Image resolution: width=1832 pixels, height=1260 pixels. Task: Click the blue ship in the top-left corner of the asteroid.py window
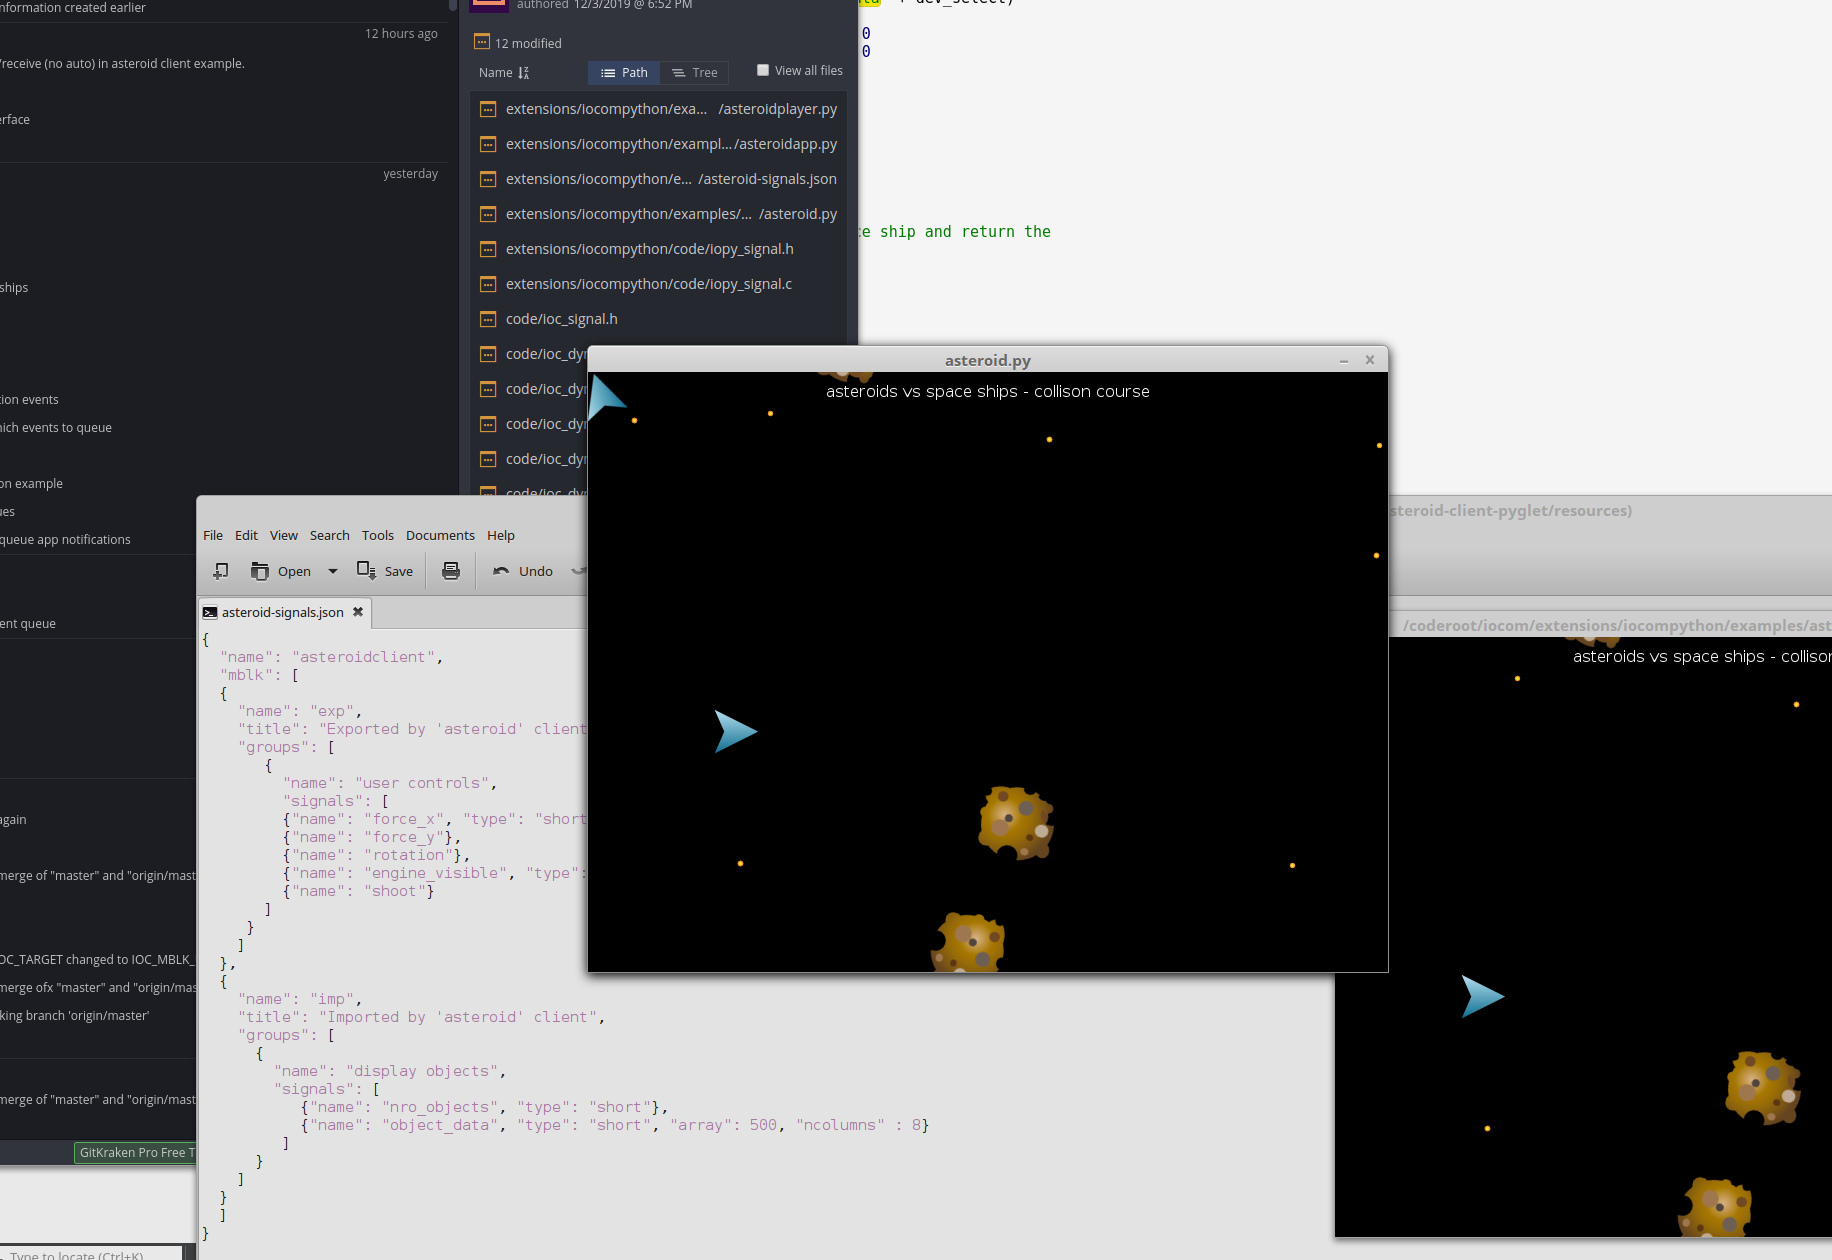(x=605, y=396)
